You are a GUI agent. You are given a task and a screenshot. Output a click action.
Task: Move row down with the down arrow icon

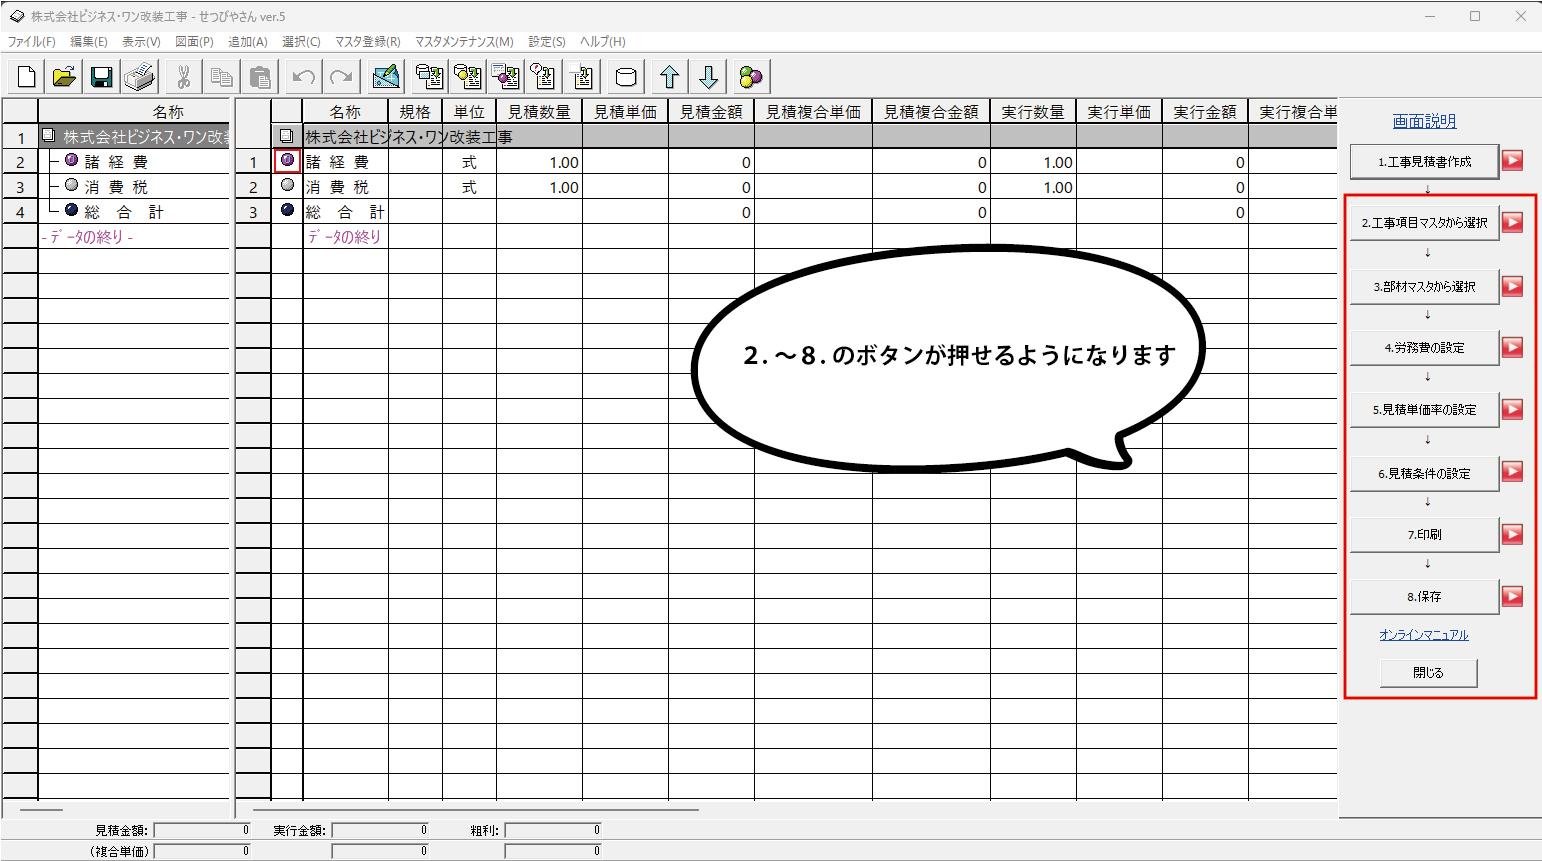click(x=708, y=77)
